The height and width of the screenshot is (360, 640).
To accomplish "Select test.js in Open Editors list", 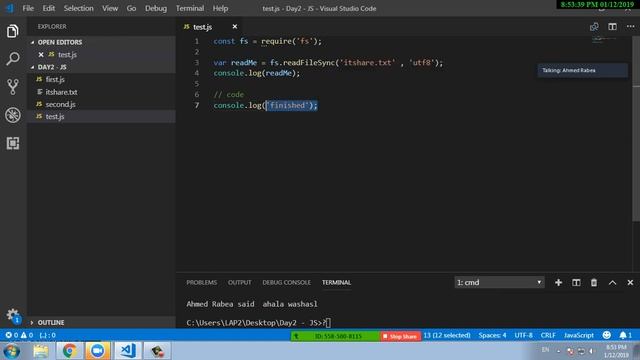I will pyautogui.click(x=101, y=54).
